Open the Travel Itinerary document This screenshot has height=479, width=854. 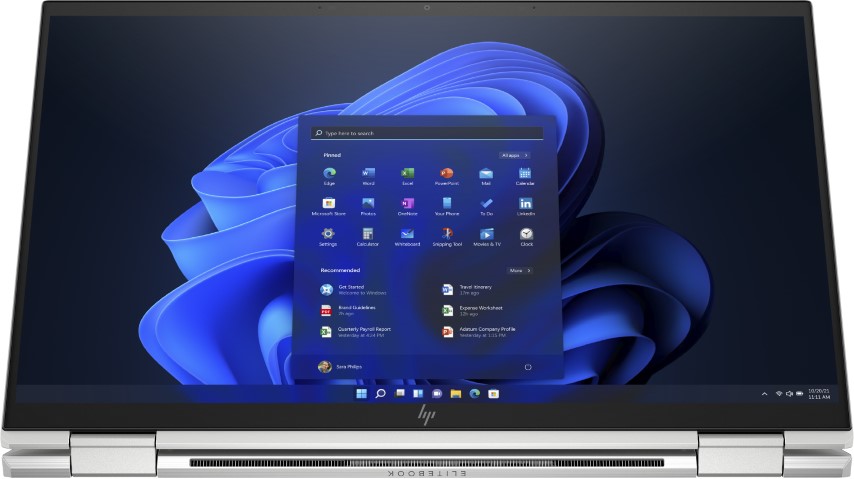point(467,290)
